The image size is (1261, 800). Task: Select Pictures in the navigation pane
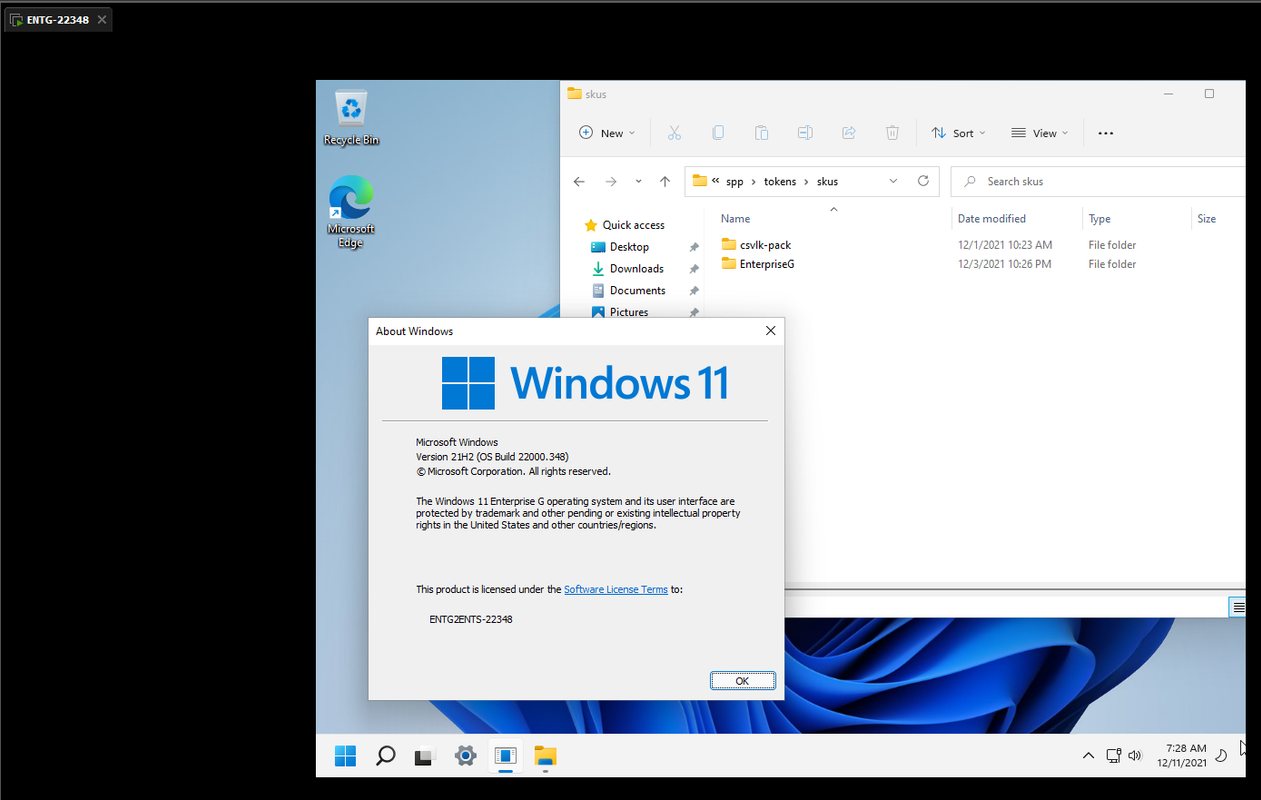pyautogui.click(x=628, y=312)
